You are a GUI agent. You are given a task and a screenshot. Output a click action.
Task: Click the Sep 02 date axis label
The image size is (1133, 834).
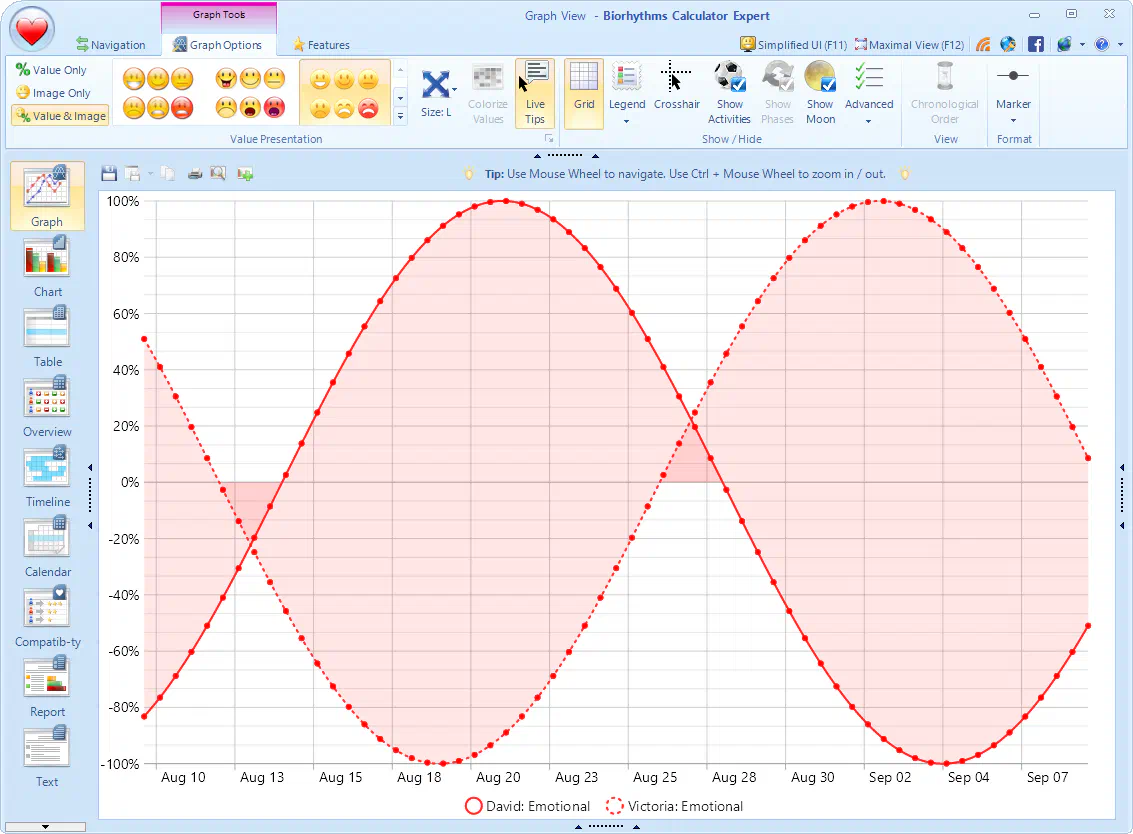click(x=890, y=777)
